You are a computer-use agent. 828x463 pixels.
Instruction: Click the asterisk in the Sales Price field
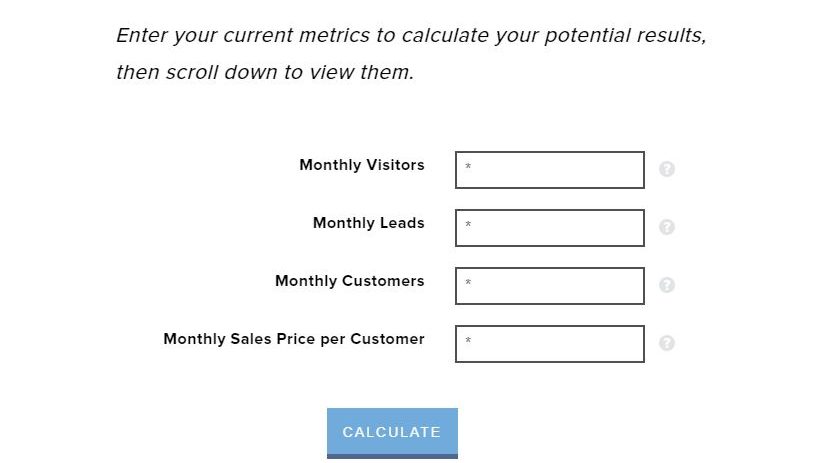[x=468, y=341]
